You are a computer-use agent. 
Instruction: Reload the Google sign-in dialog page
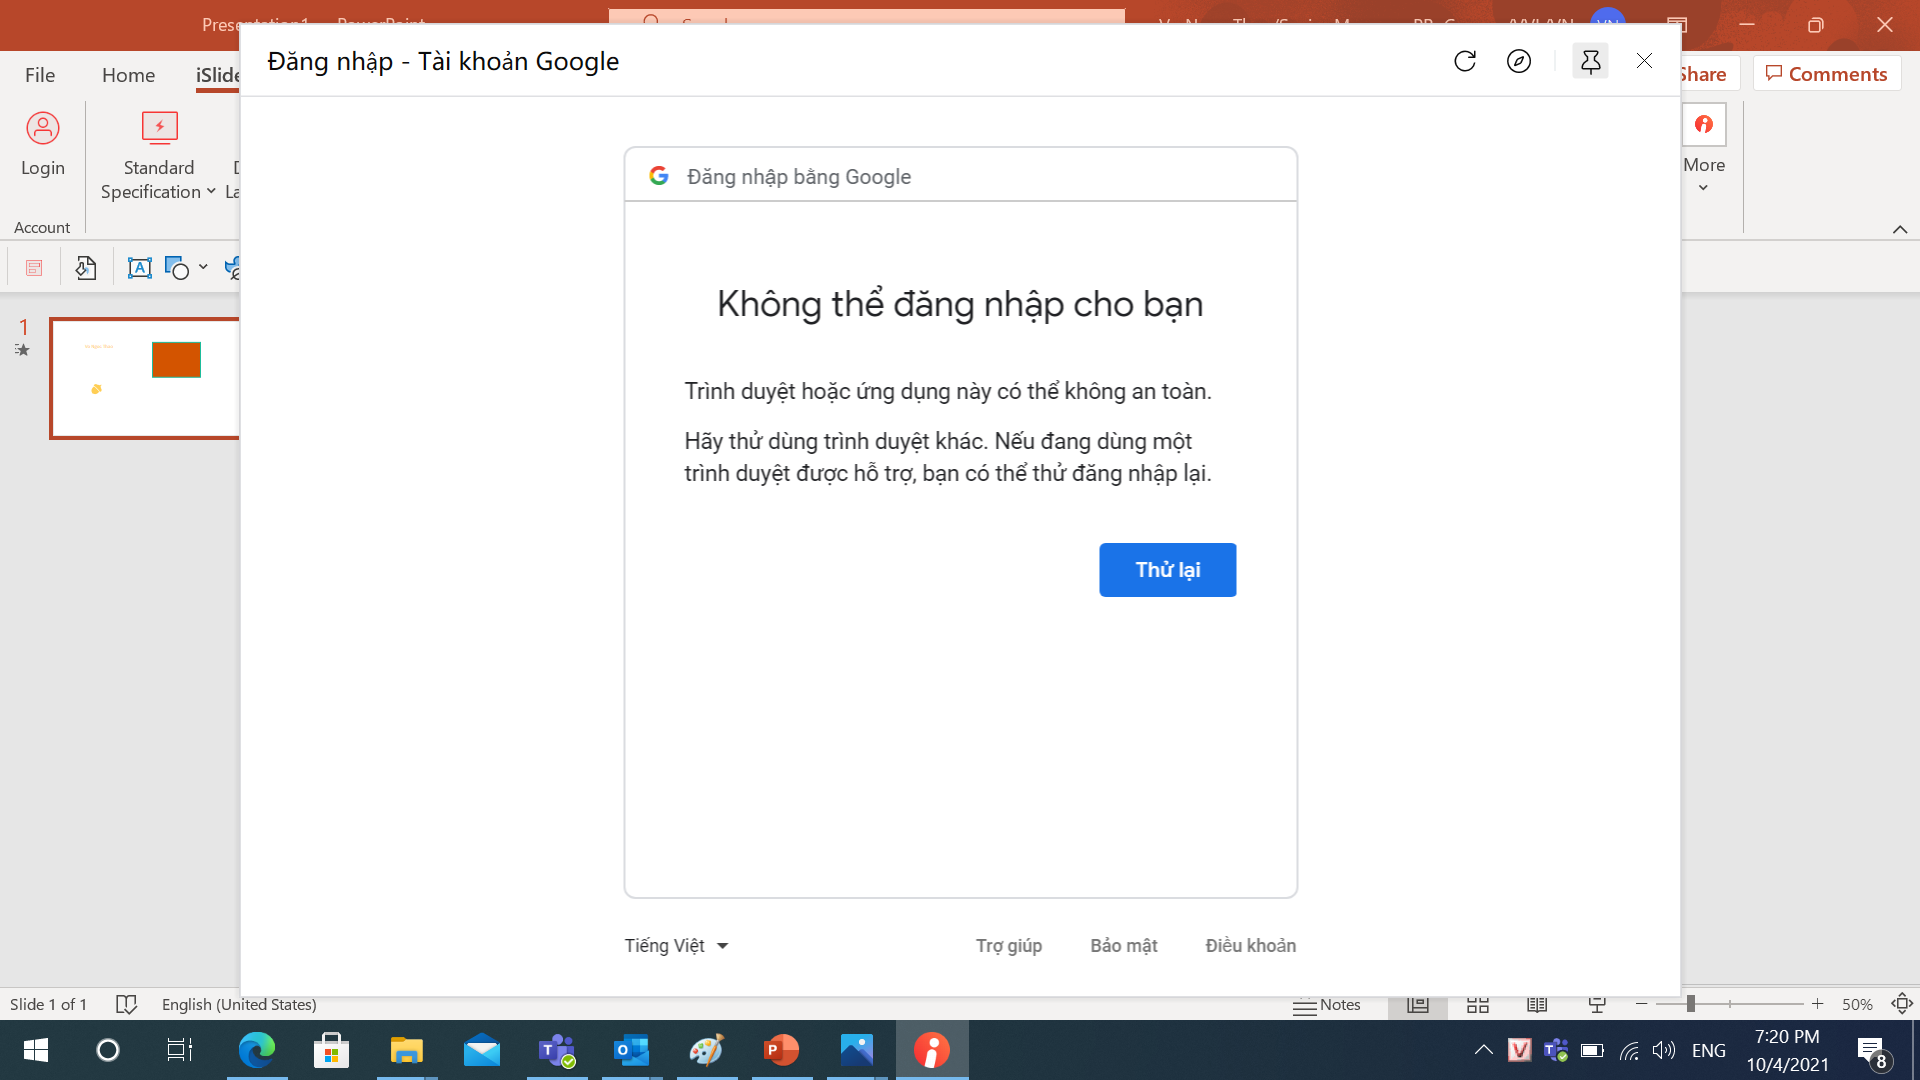tap(1465, 61)
